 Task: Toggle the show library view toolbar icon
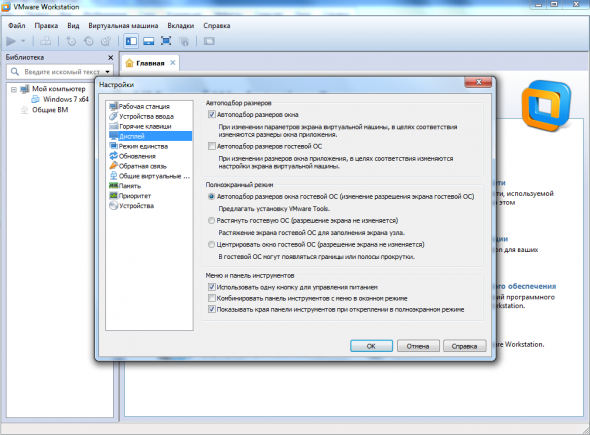point(131,41)
